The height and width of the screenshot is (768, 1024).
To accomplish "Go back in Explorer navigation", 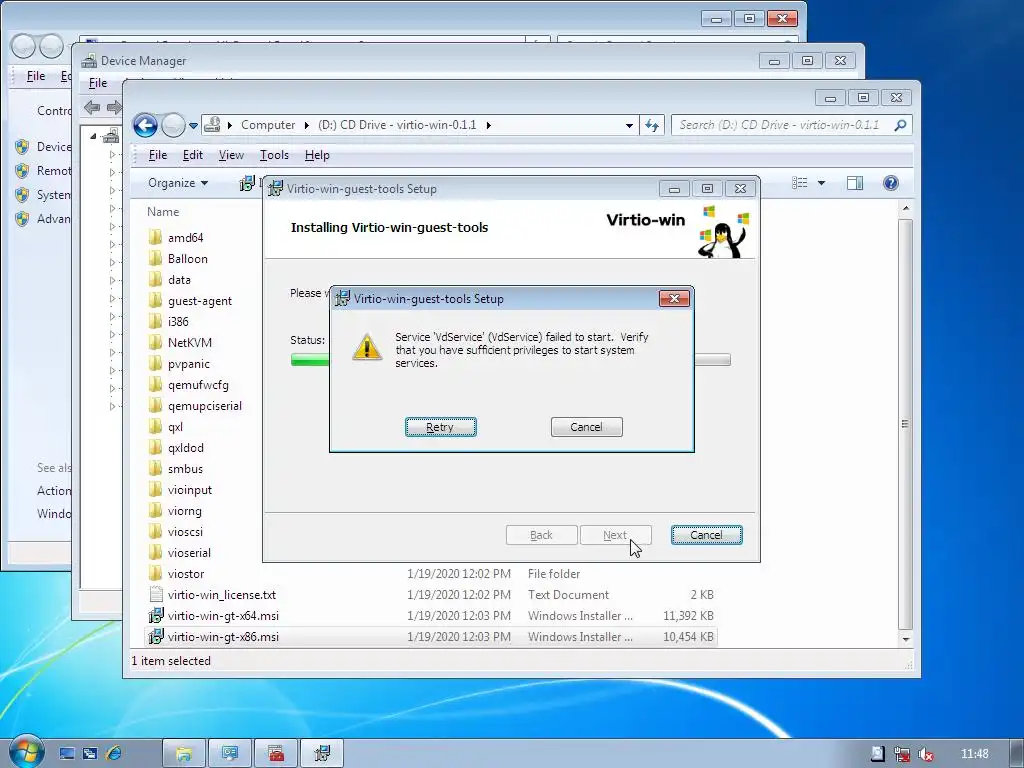I will click(145, 125).
